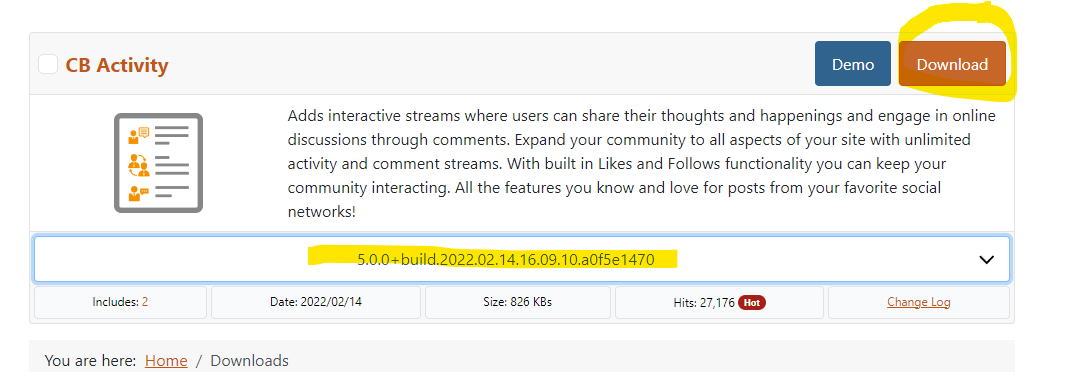
Task: Select the Downloads breadcrumb item
Action: (249, 360)
